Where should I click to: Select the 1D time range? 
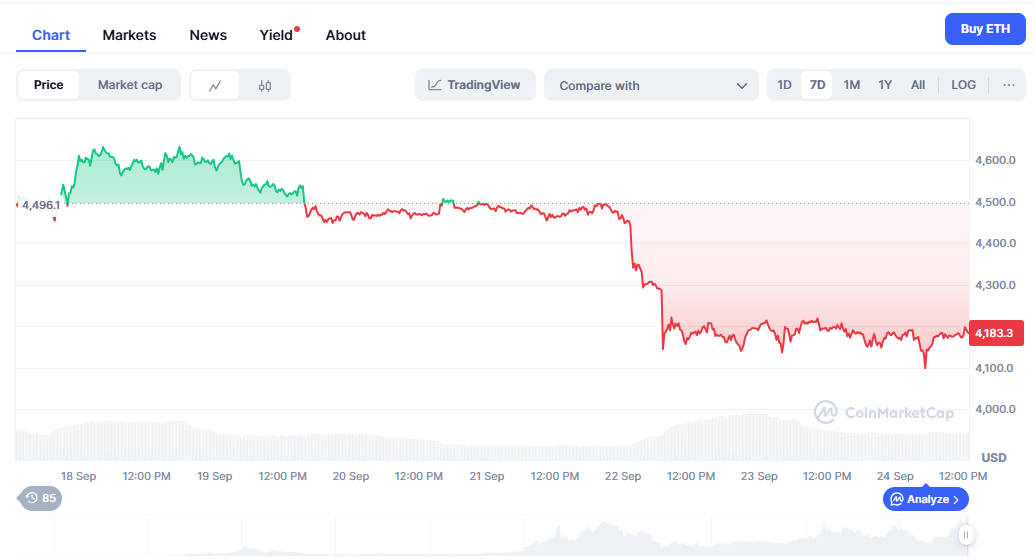[785, 85]
